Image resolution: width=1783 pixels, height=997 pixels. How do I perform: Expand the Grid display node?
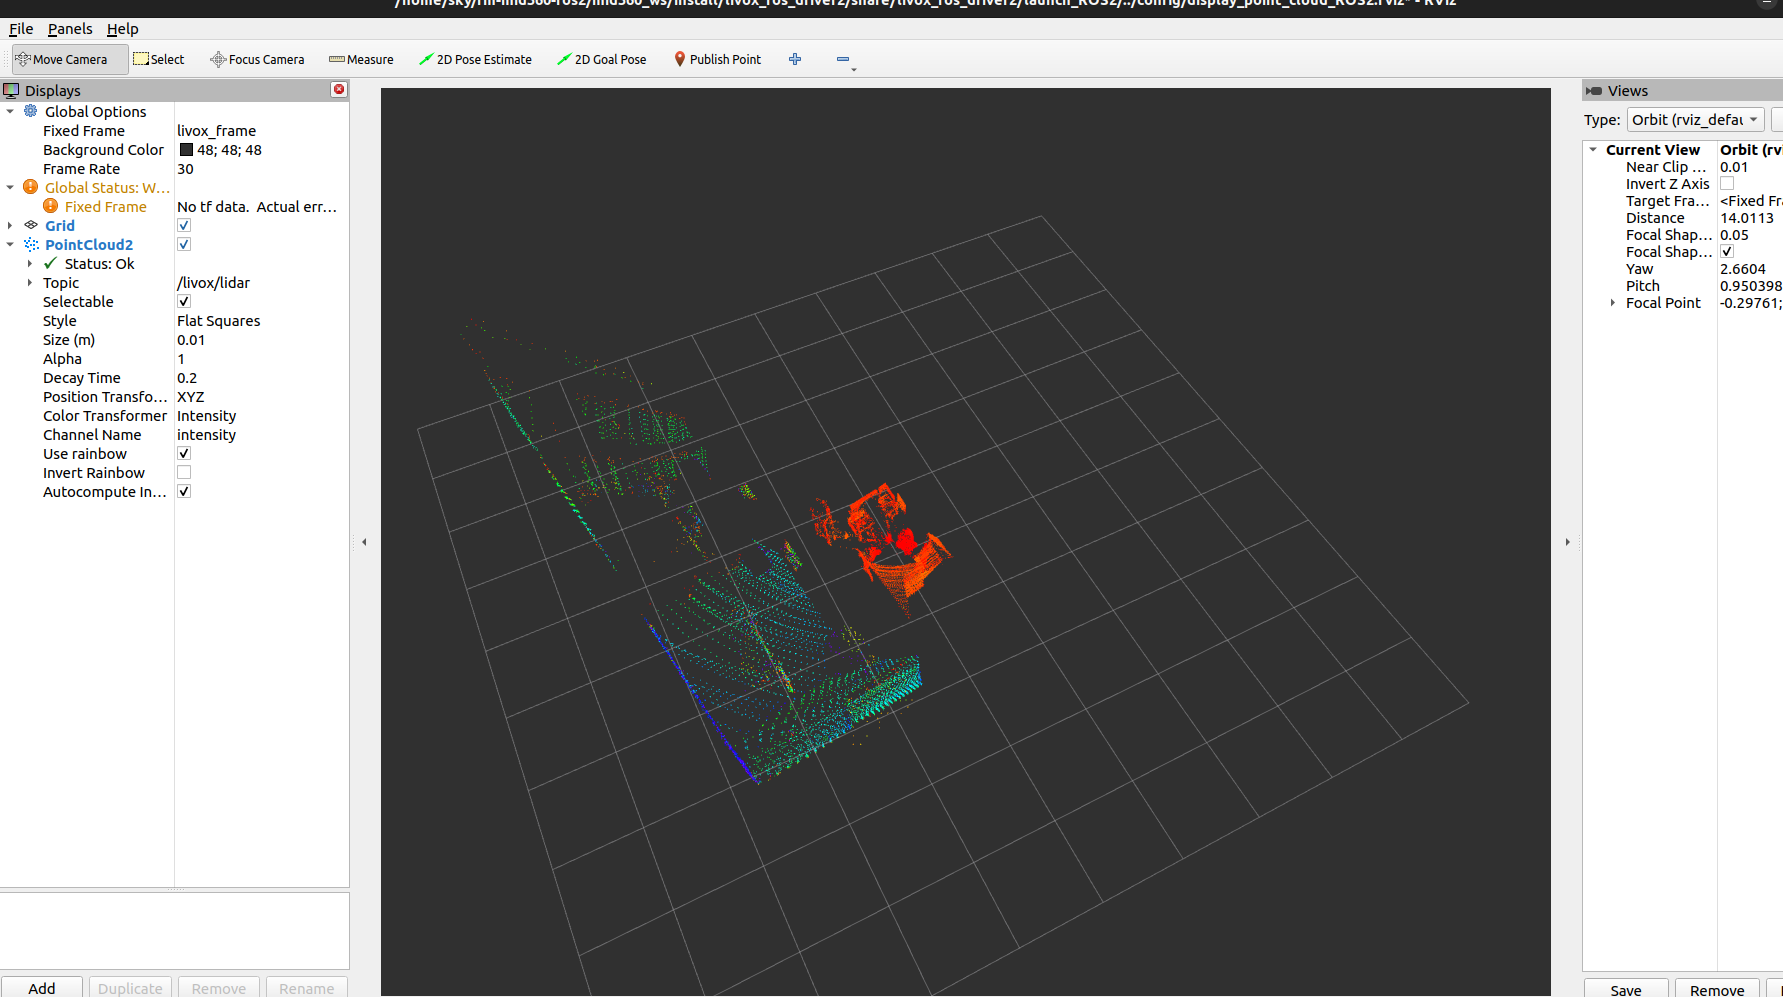(10, 225)
